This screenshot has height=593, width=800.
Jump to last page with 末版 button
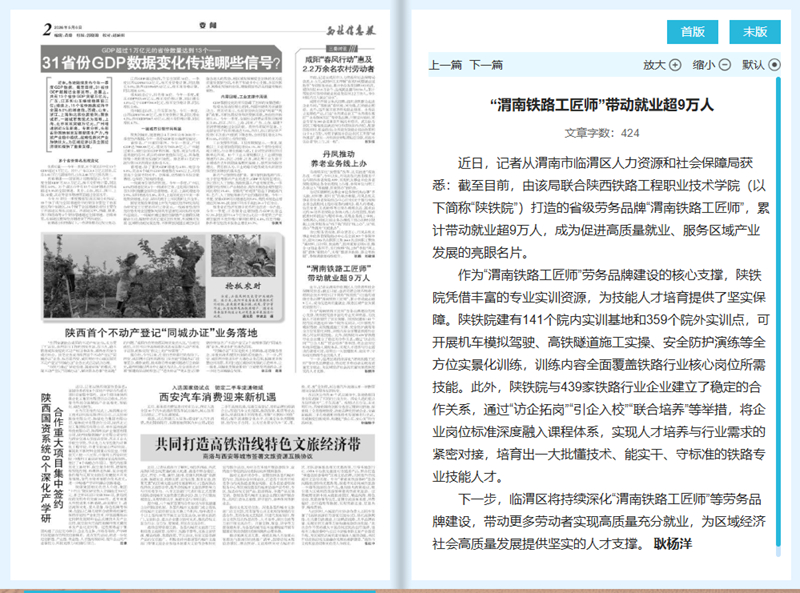coord(755,32)
